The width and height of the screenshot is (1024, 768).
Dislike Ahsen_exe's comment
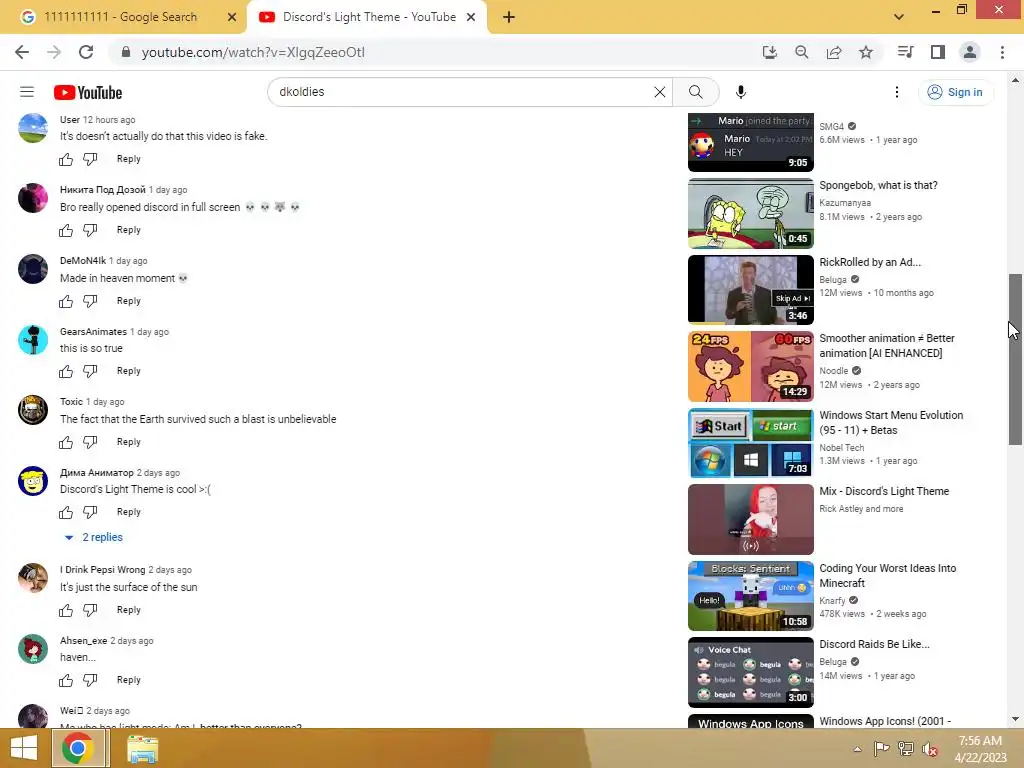click(90, 680)
